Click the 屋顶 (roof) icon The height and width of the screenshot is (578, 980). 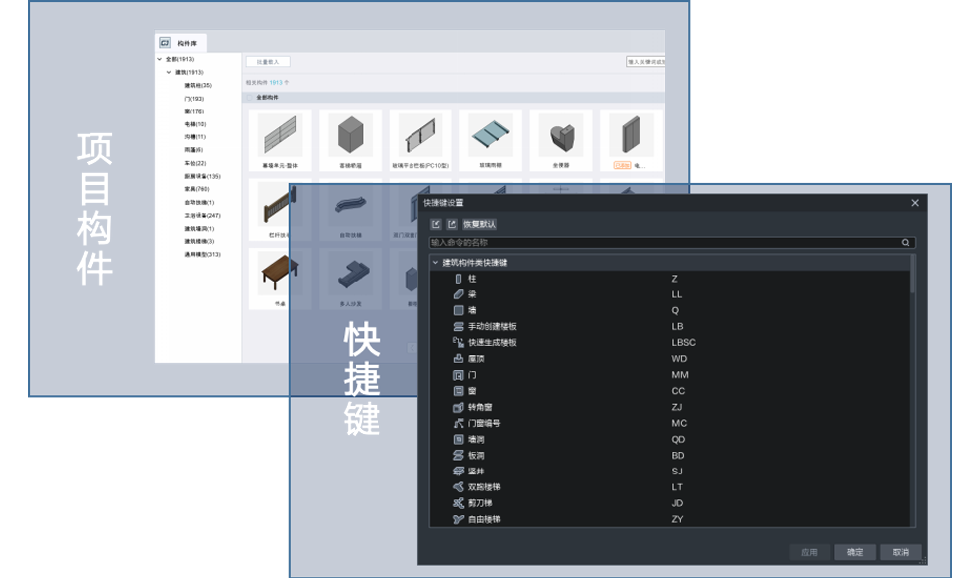coord(459,359)
